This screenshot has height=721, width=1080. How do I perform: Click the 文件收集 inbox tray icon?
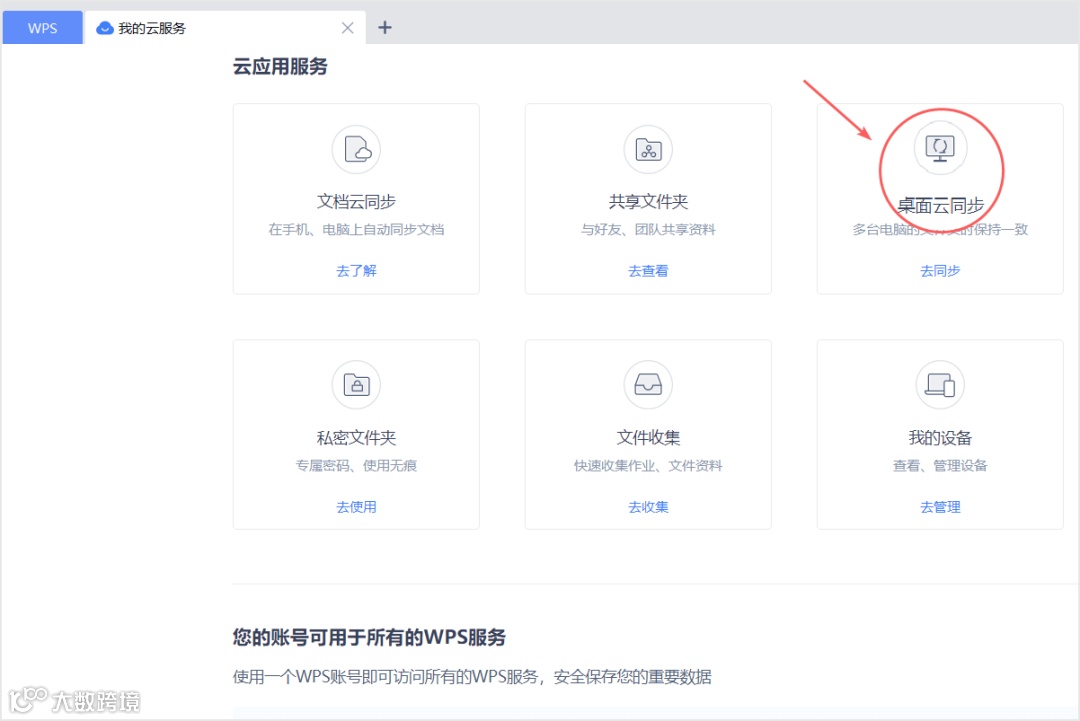(648, 385)
